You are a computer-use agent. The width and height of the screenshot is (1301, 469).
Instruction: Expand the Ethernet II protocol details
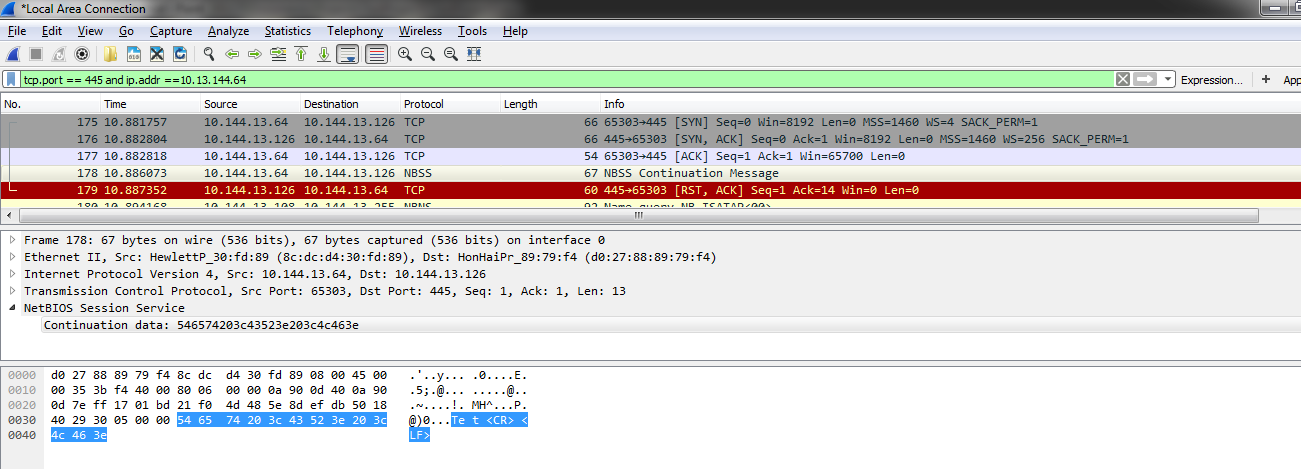13,257
